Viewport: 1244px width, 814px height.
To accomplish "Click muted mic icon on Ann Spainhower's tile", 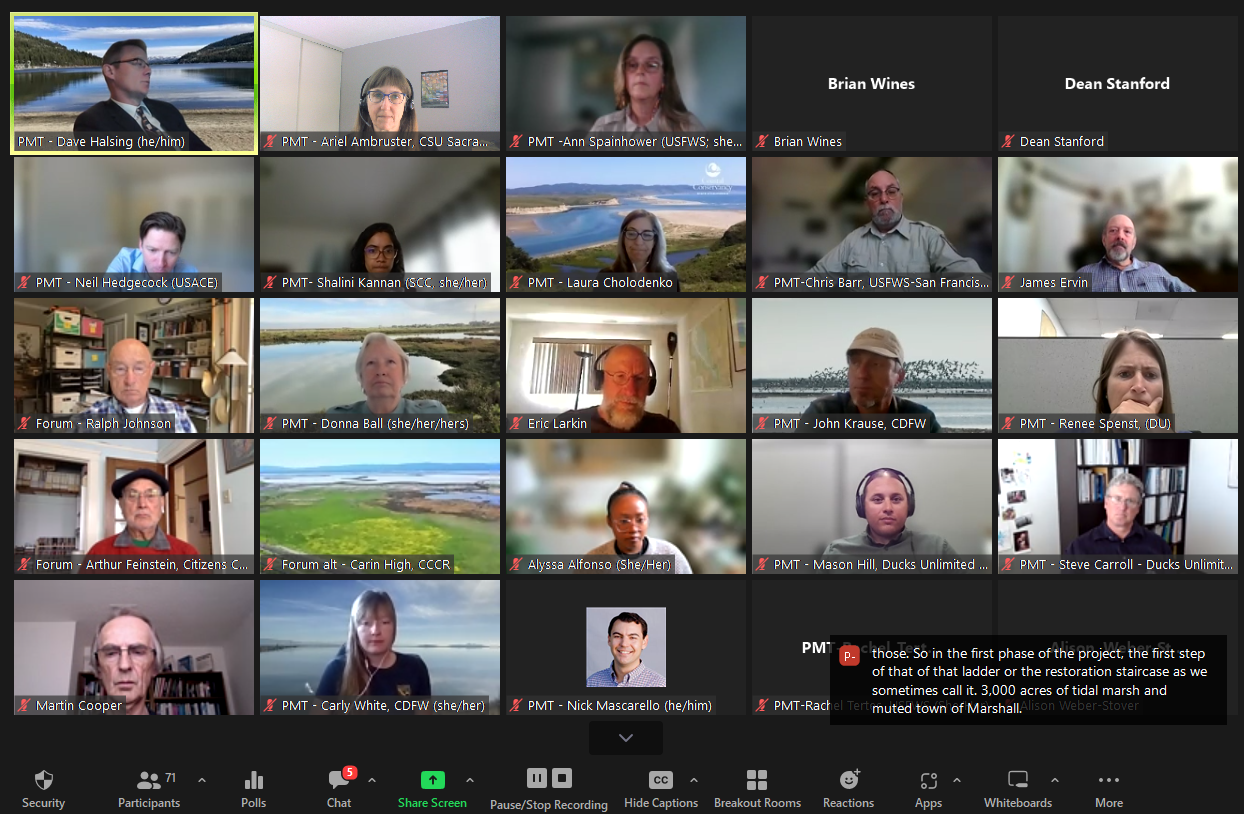I will tap(516, 142).
